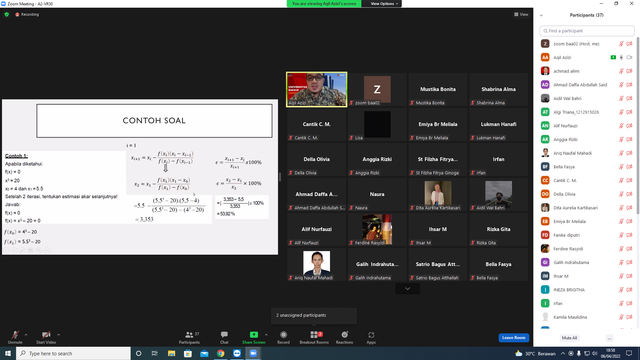The height and width of the screenshot is (360, 640).
Task: Open Breakout Rooms icon
Action: tap(314, 335)
